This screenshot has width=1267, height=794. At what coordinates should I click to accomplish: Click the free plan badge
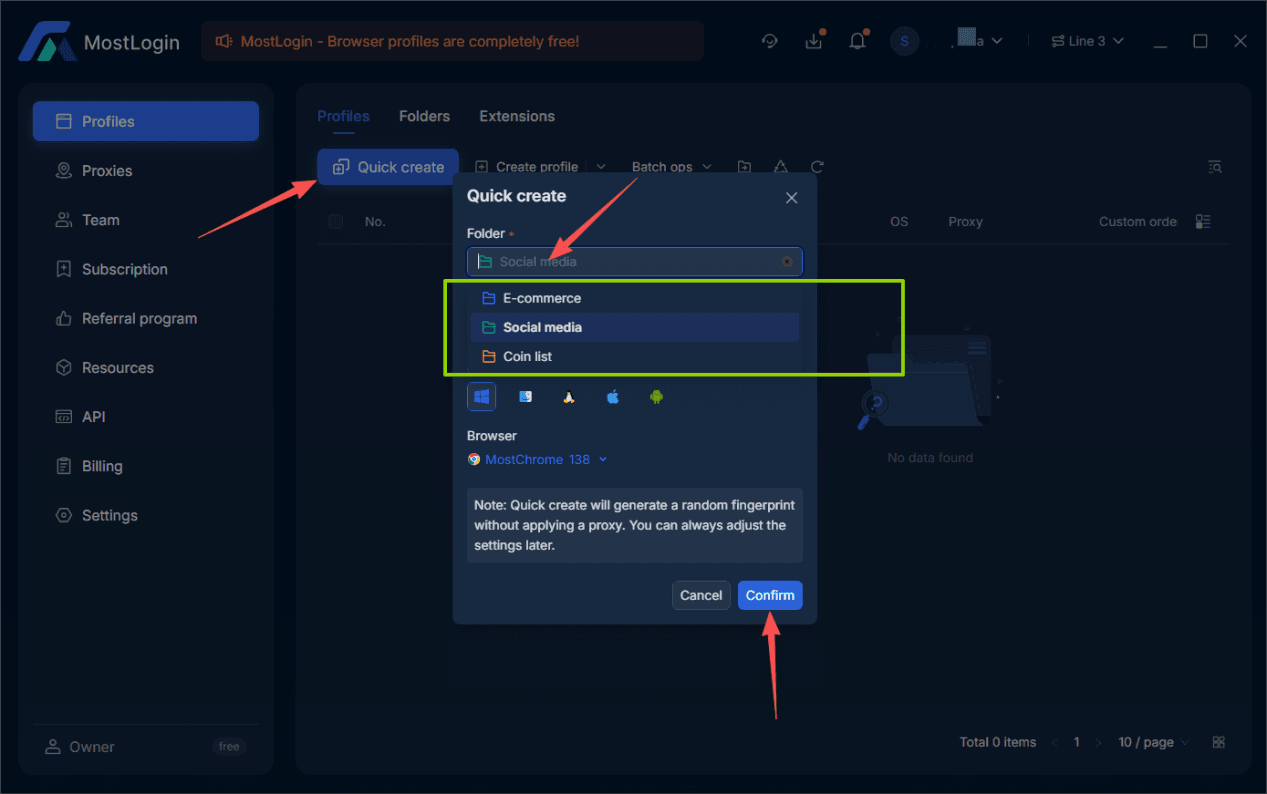coord(229,747)
